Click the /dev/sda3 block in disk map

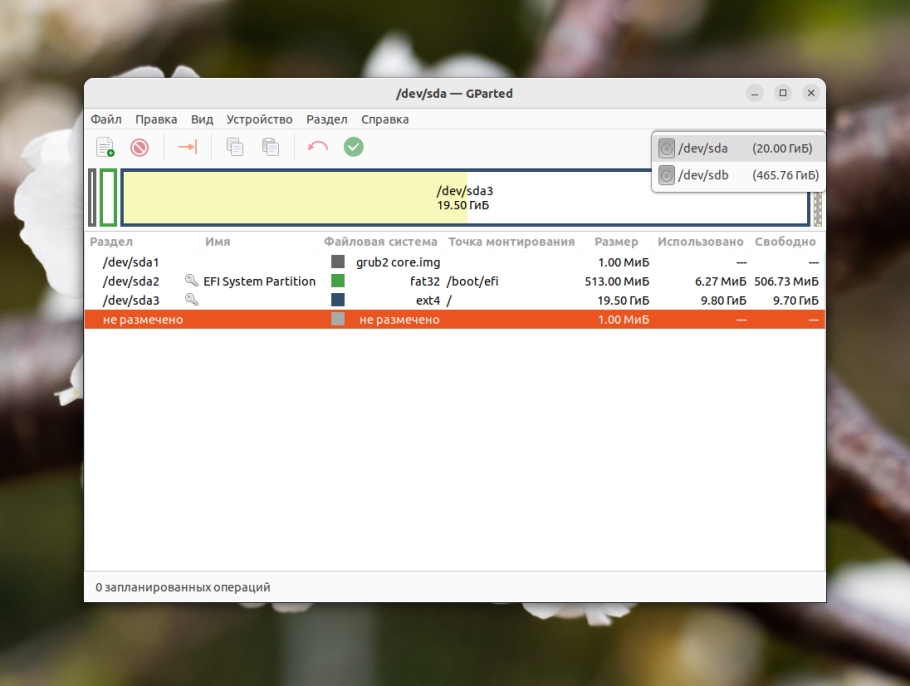pyautogui.click(x=465, y=197)
